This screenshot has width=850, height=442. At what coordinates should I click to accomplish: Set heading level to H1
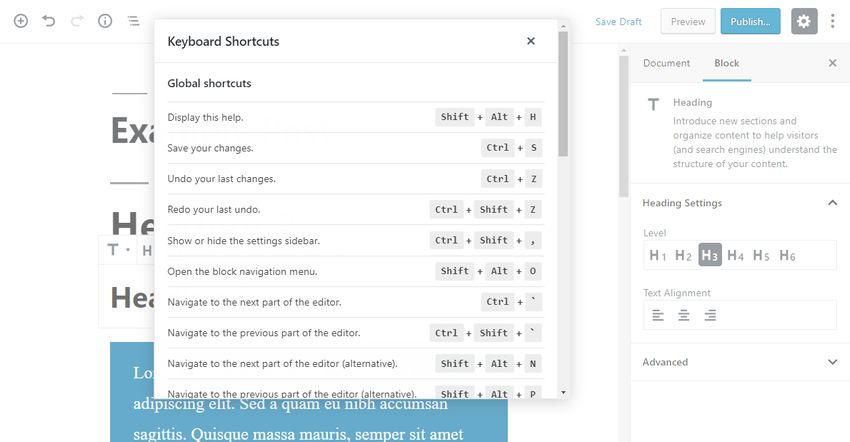coord(658,255)
